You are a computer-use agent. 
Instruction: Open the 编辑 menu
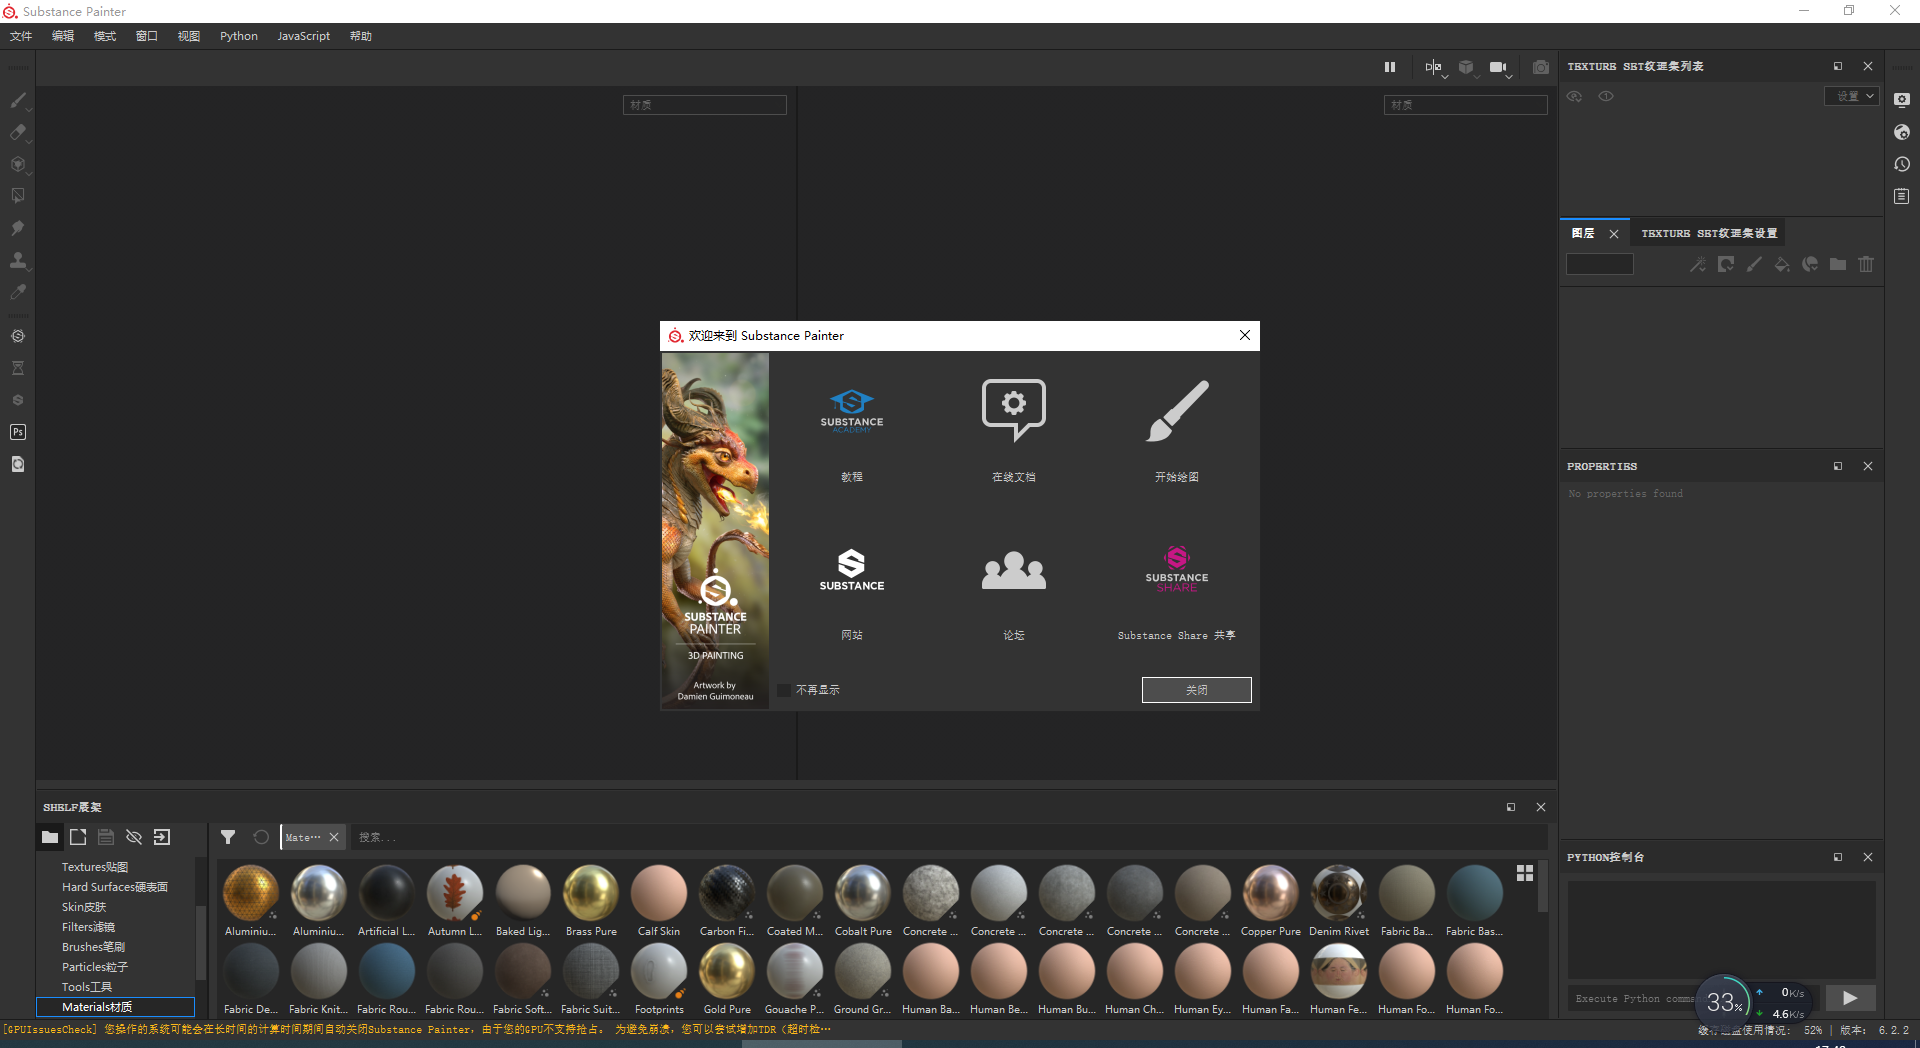pyautogui.click(x=63, y=36)
